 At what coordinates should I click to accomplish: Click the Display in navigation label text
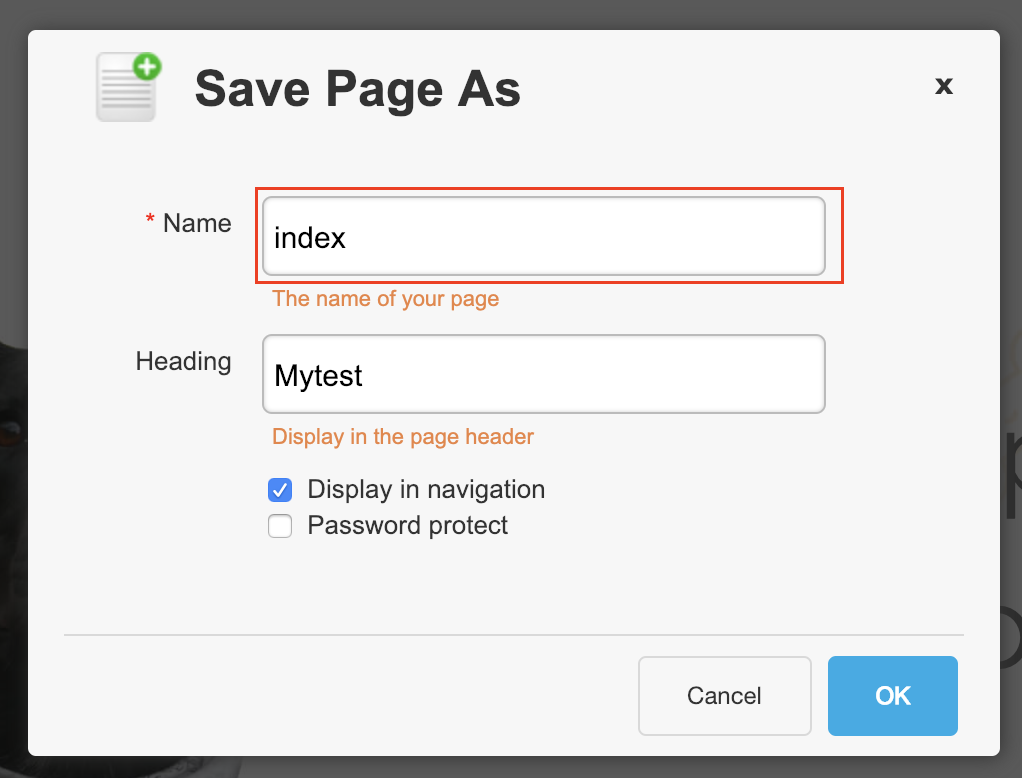coord(426,490)
